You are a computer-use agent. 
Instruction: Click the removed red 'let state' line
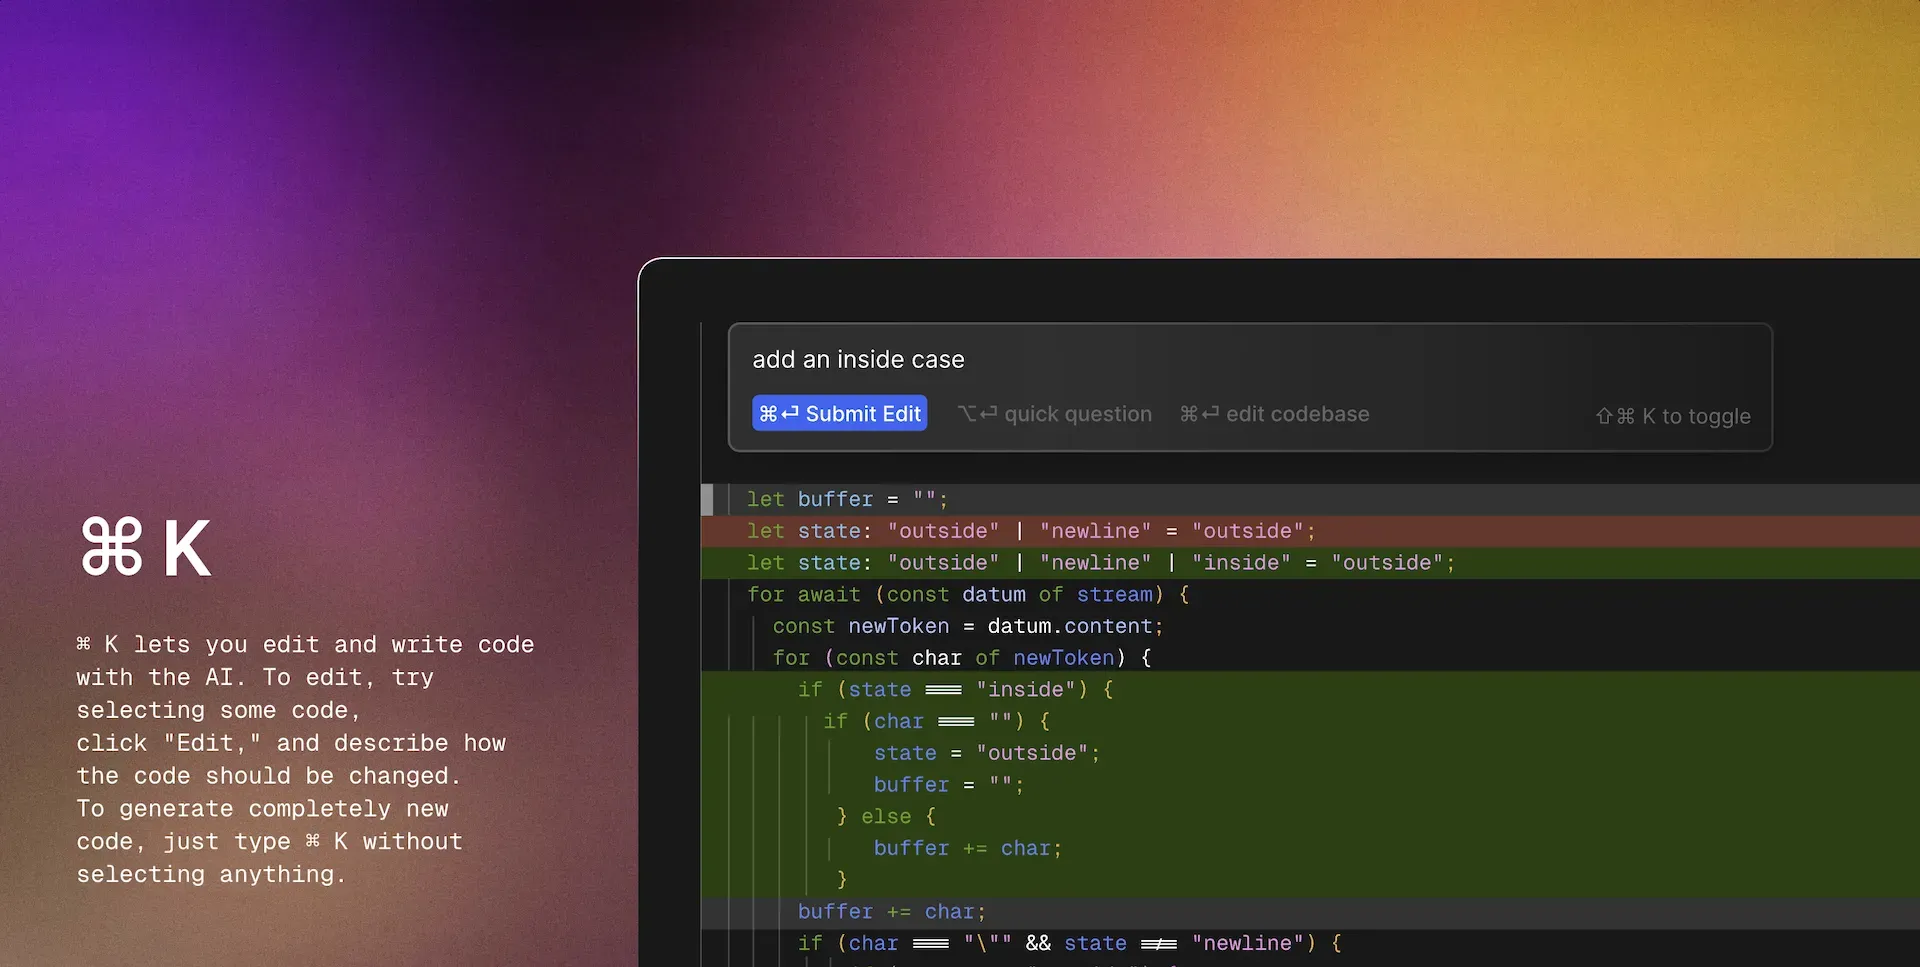[1031, 531]
